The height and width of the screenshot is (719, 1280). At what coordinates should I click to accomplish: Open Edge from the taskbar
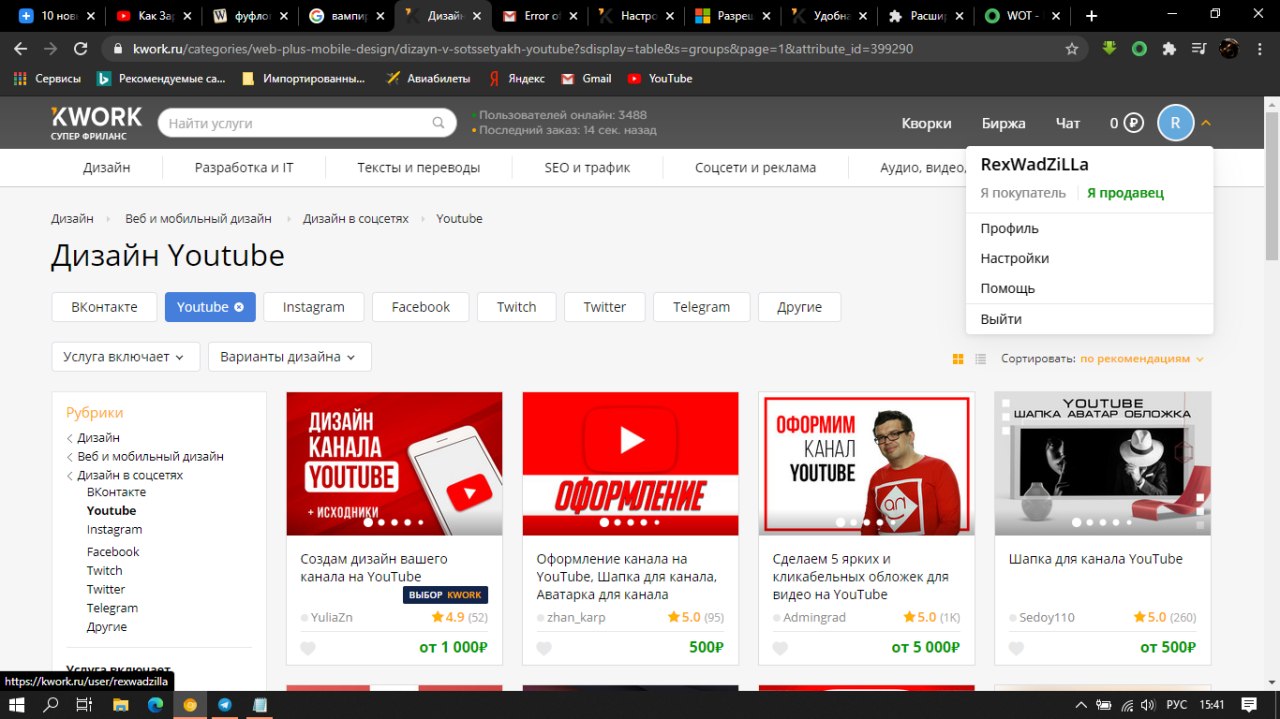point(155,704)
